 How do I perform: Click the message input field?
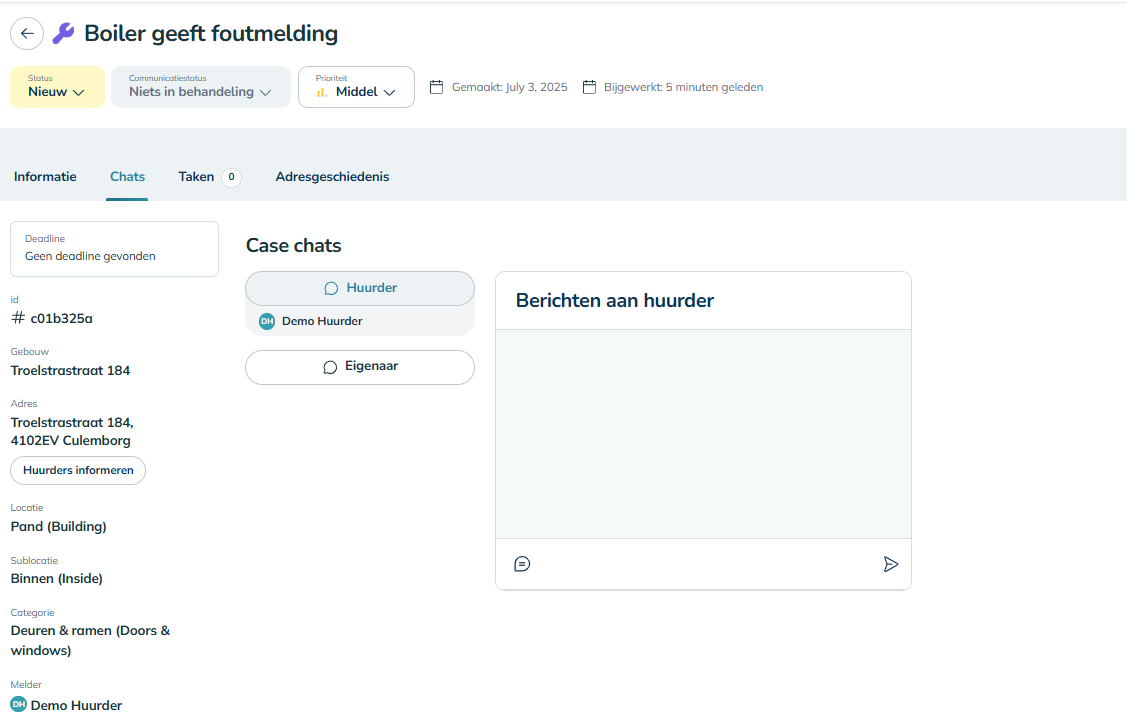tap(700, 564)
